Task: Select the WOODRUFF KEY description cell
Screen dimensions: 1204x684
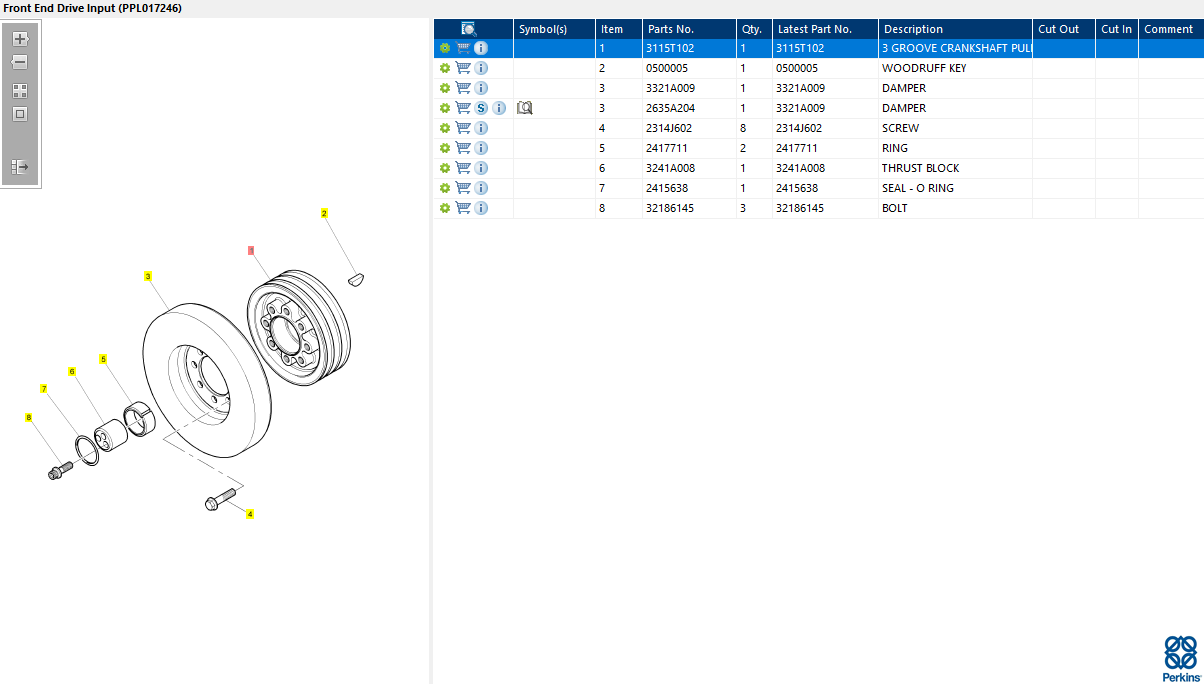Action: pos(956,68)
